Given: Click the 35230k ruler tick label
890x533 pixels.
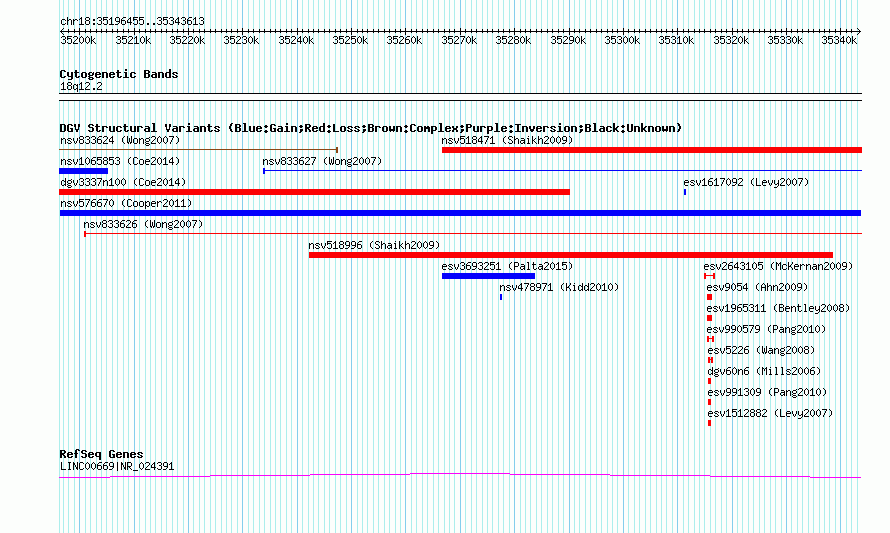Looking at the screenshot, I should click(x=241, y=40).
